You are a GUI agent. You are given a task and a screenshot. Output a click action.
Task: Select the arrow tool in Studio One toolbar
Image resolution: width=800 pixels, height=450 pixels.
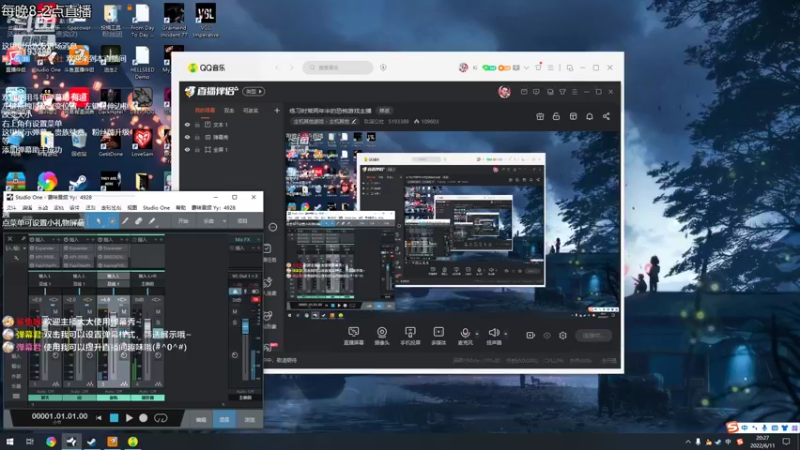(98, 221)
